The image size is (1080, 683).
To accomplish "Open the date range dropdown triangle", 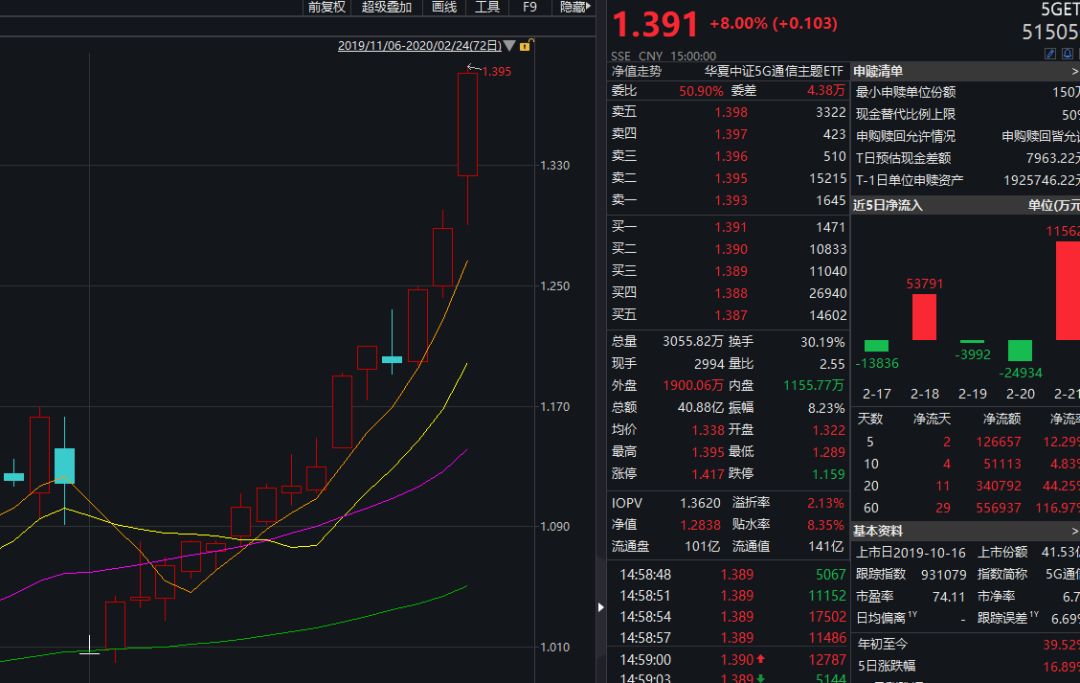I will 509,46.
